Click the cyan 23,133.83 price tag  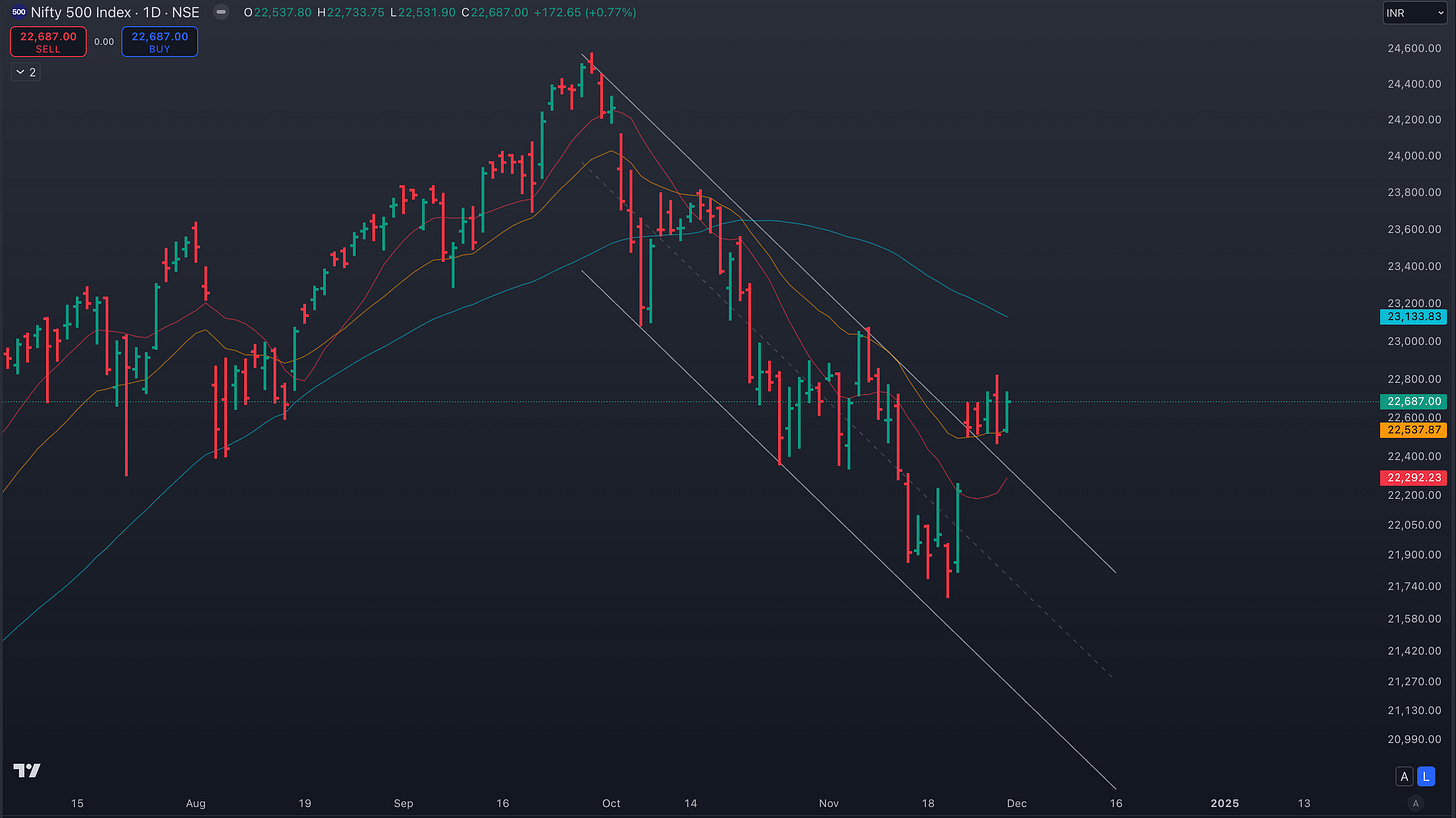click(x=1413, y=316)
